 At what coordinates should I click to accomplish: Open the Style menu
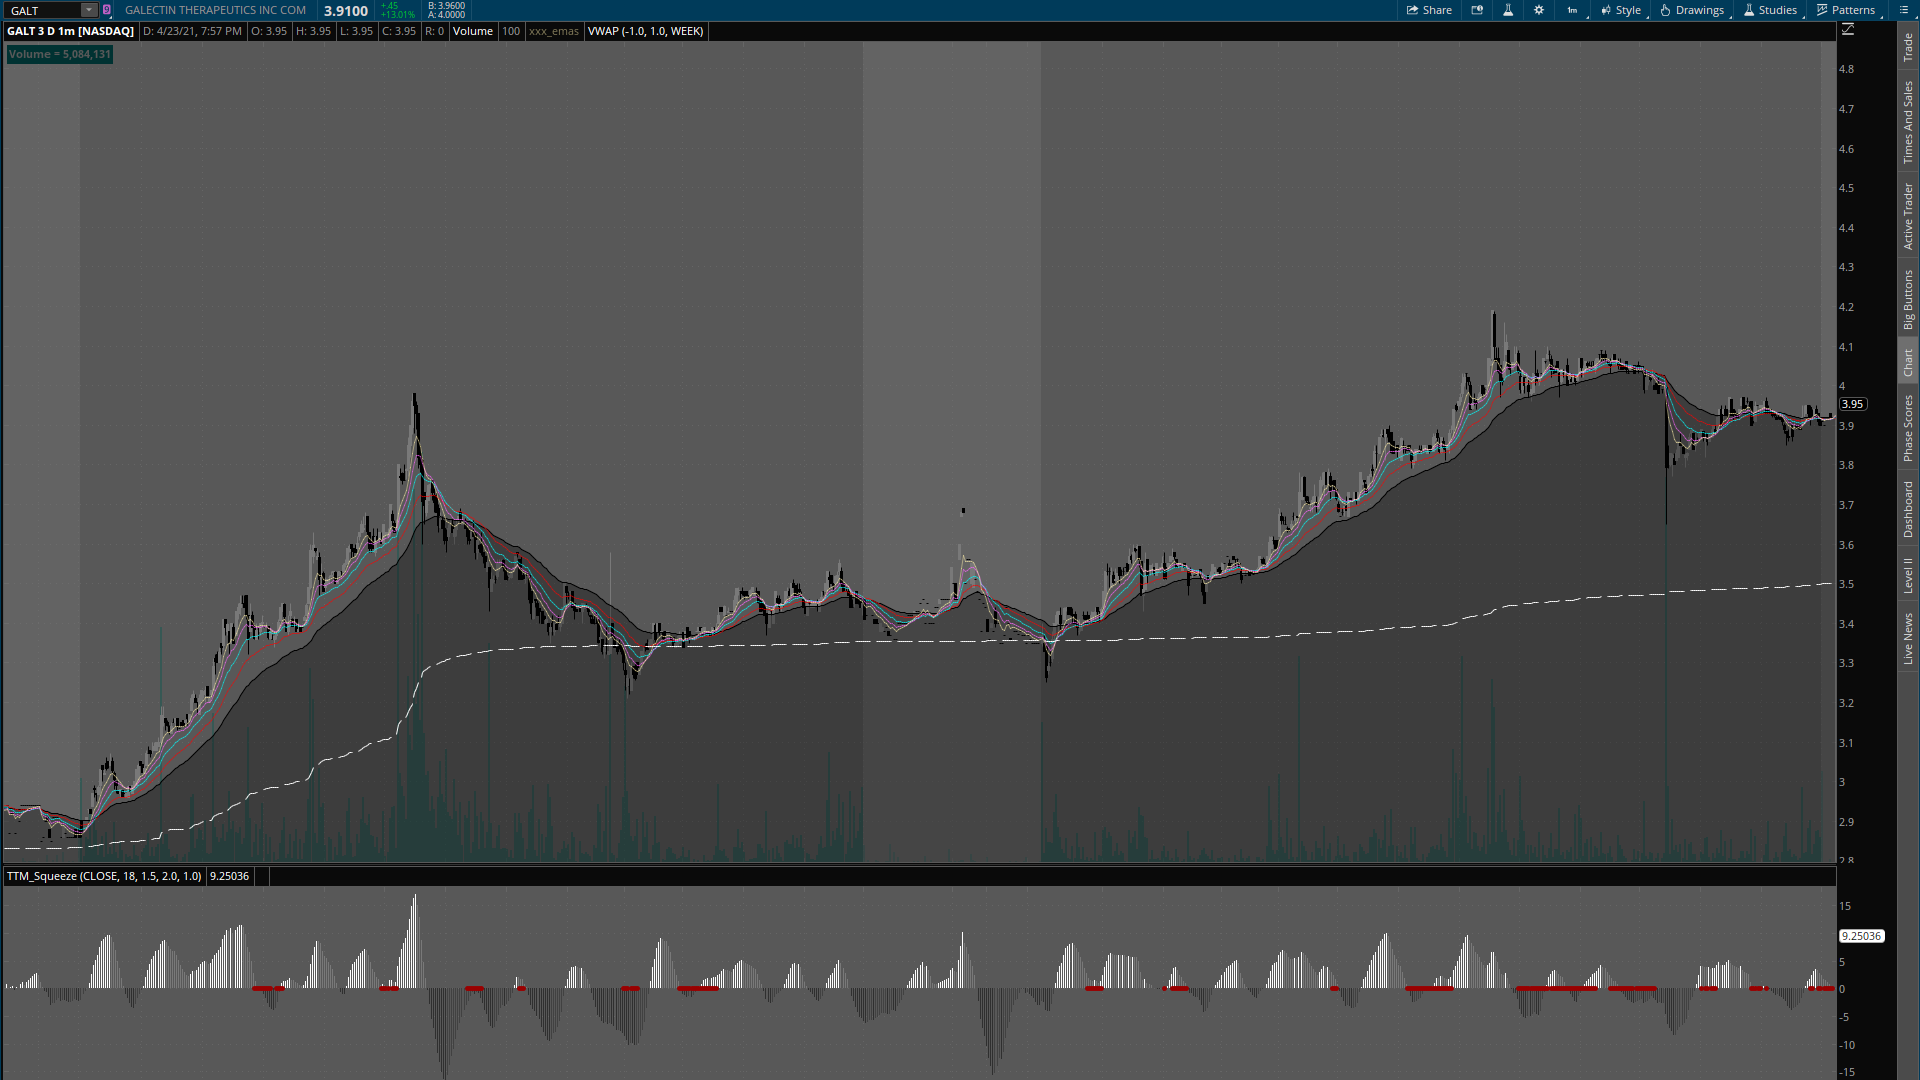(x=1621, y=10)
